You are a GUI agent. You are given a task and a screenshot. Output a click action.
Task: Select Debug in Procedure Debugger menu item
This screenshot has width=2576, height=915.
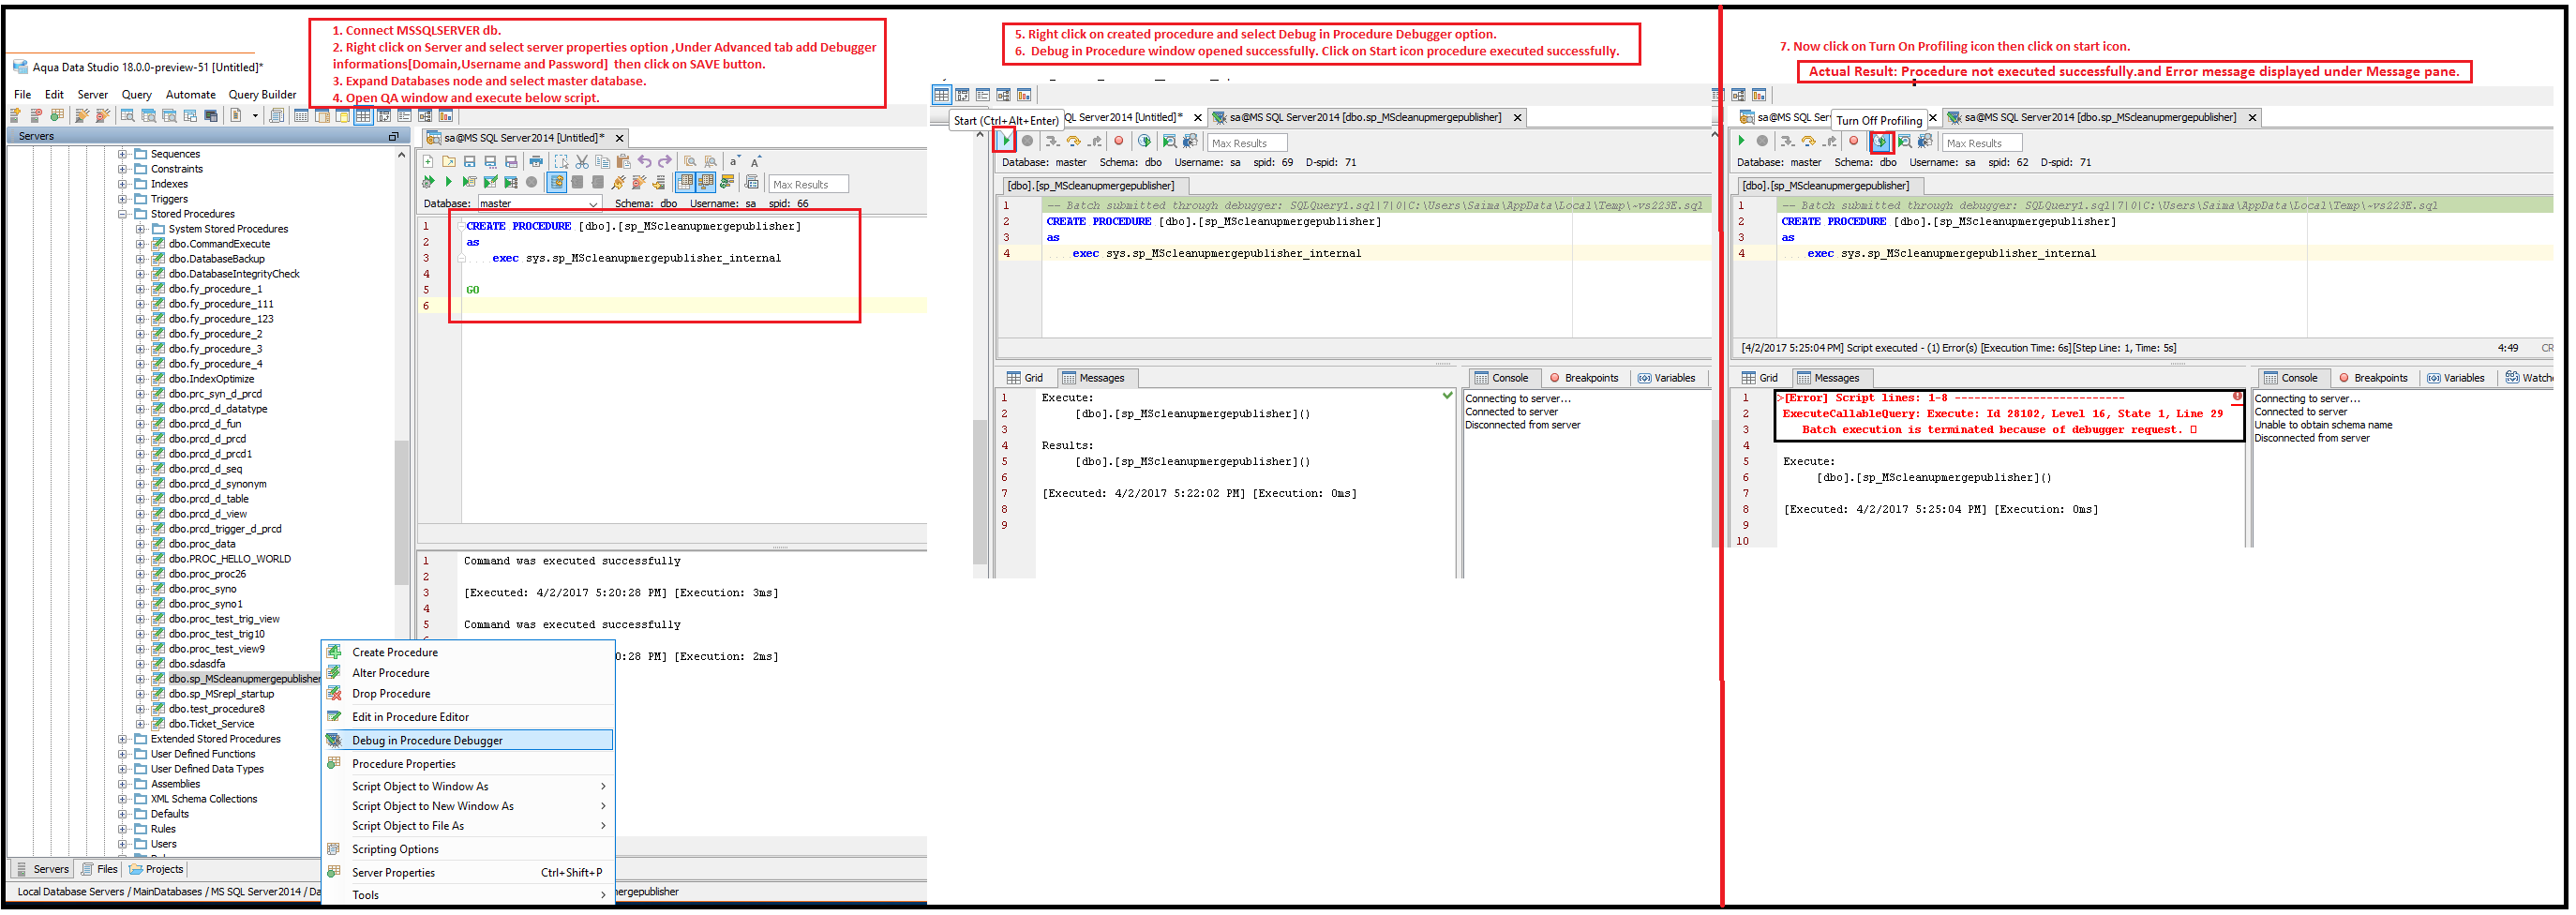tap(468, 740)
